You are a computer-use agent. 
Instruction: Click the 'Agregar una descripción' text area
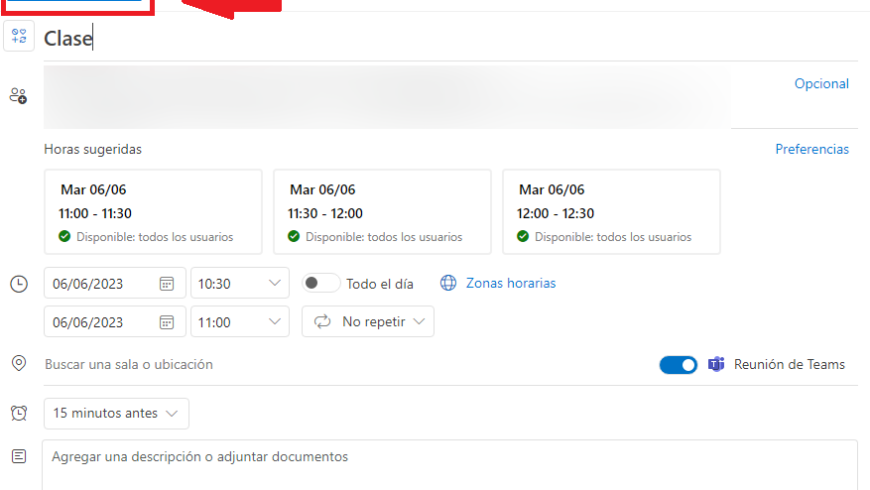(x=450, y=465)
